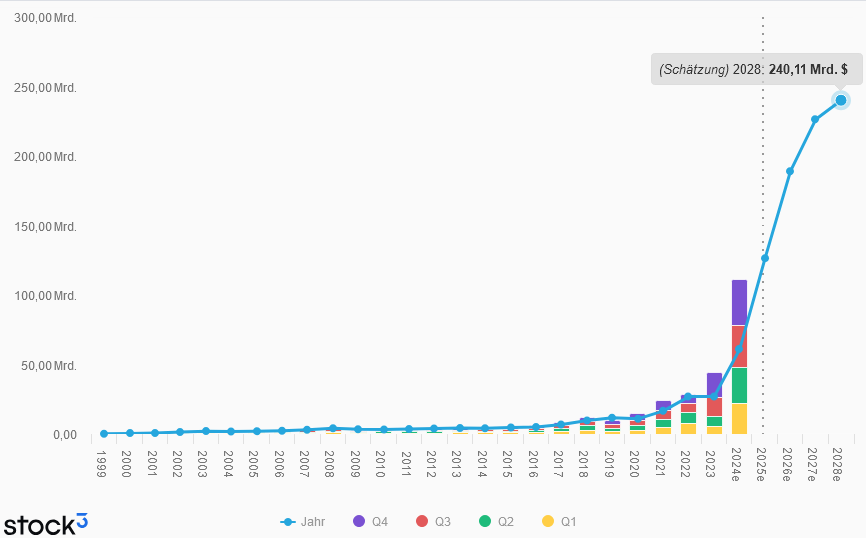Toggle the Q3 legend entry
The height and width of the screenshot is (538, 866).
(433, 521)
